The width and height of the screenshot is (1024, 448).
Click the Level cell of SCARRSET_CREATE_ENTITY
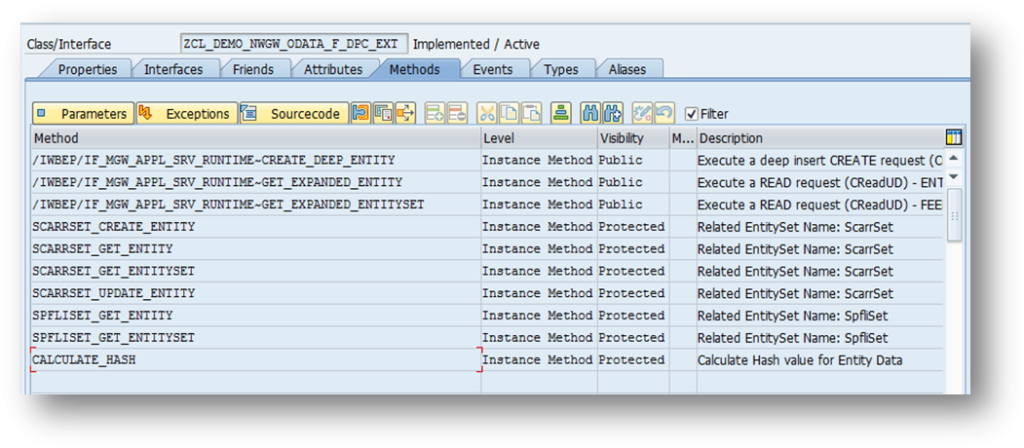(539, 227)
